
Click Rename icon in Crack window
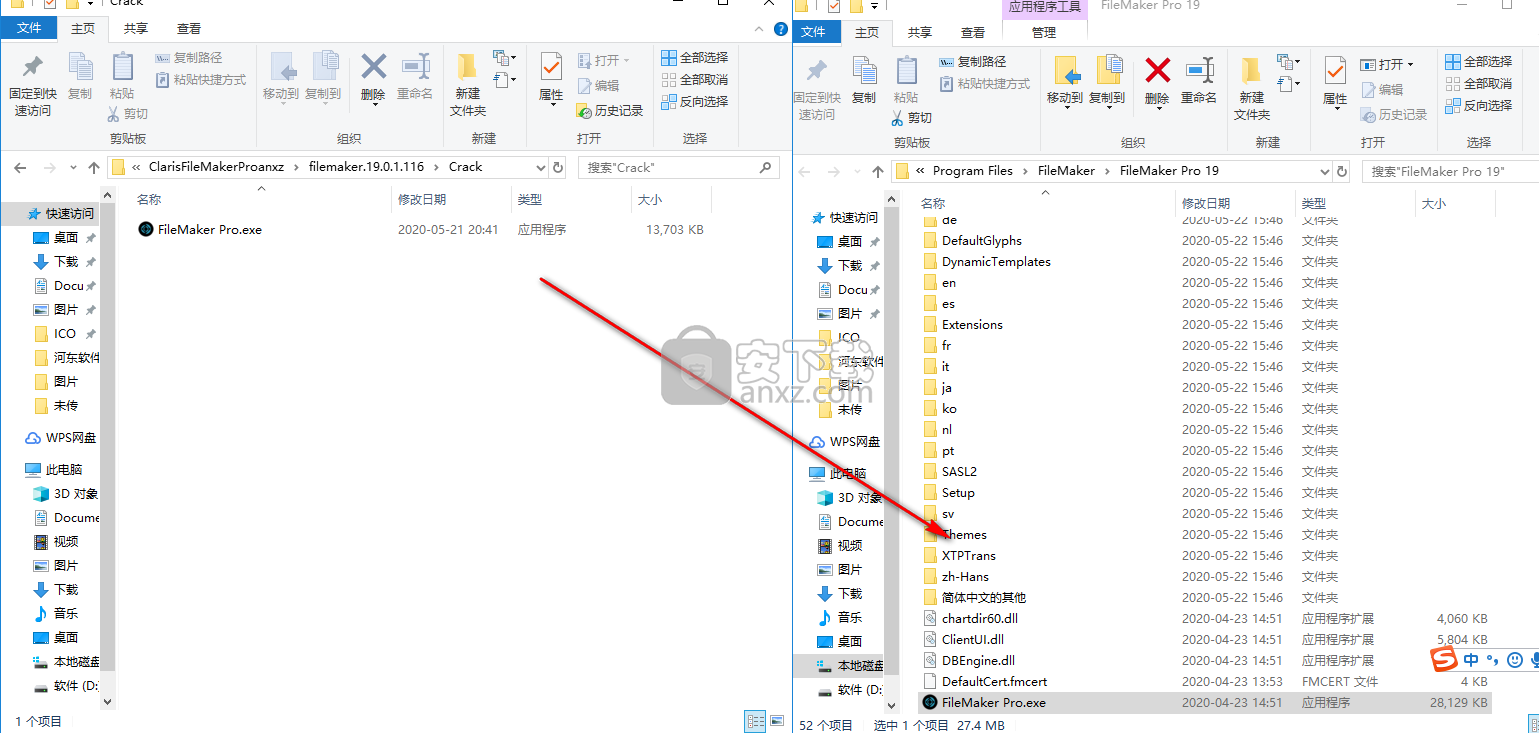(415, 77)
